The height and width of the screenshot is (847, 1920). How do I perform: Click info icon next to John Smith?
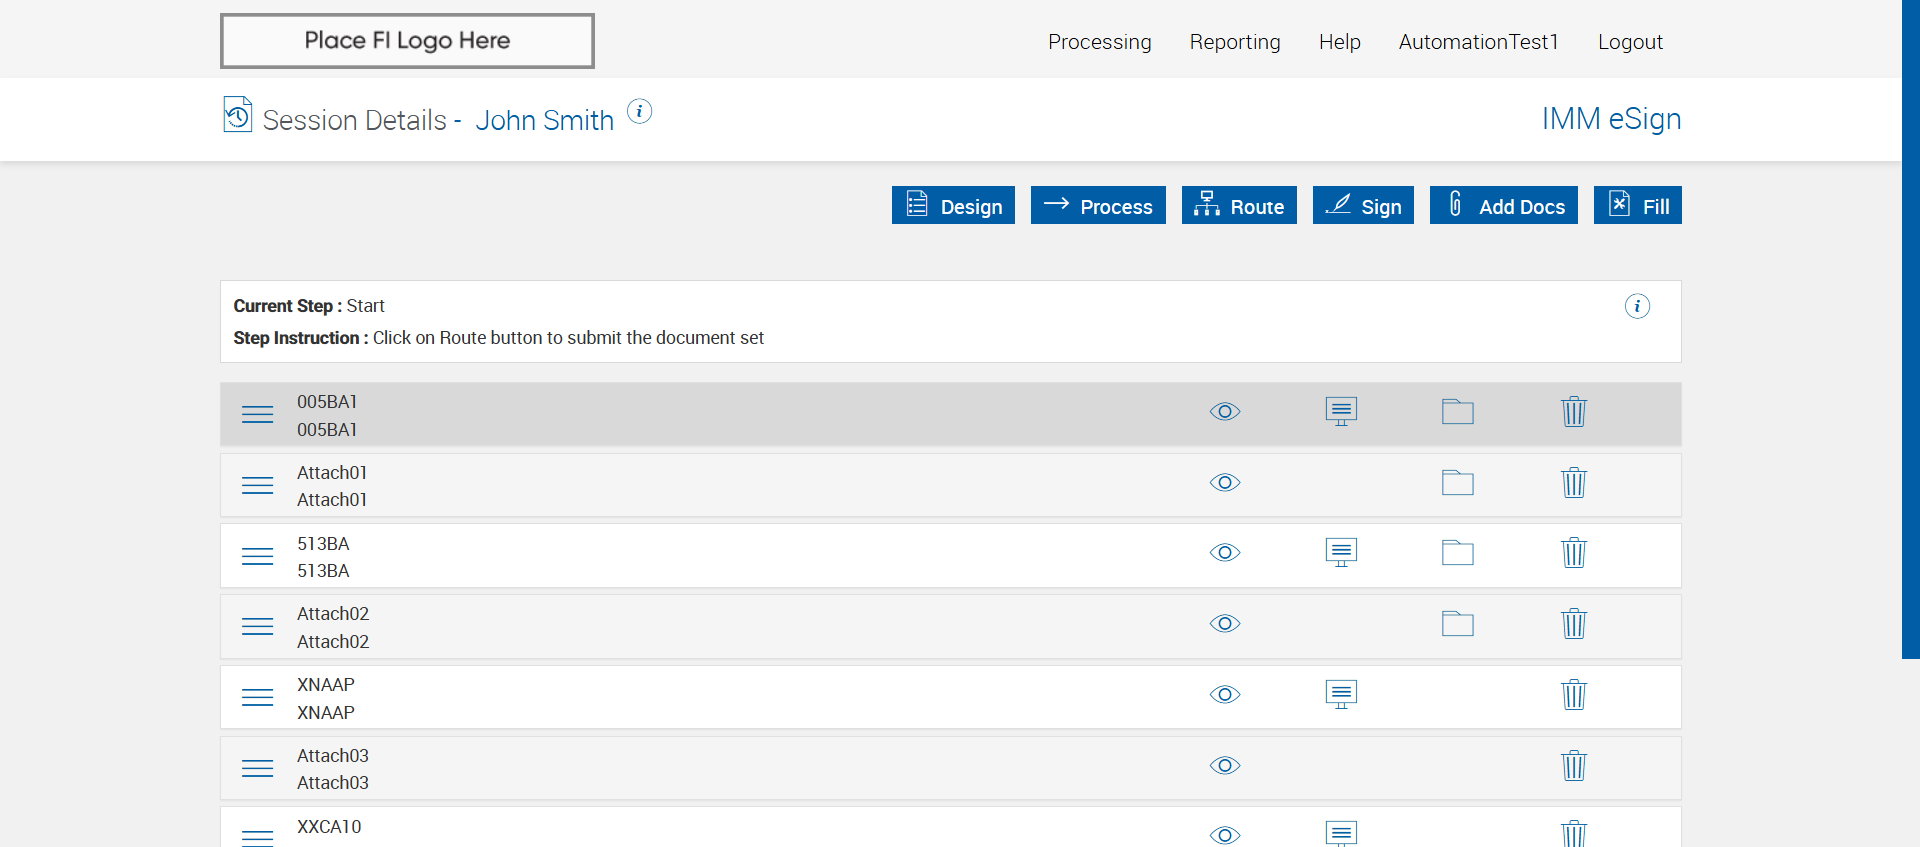coord(639,111)
